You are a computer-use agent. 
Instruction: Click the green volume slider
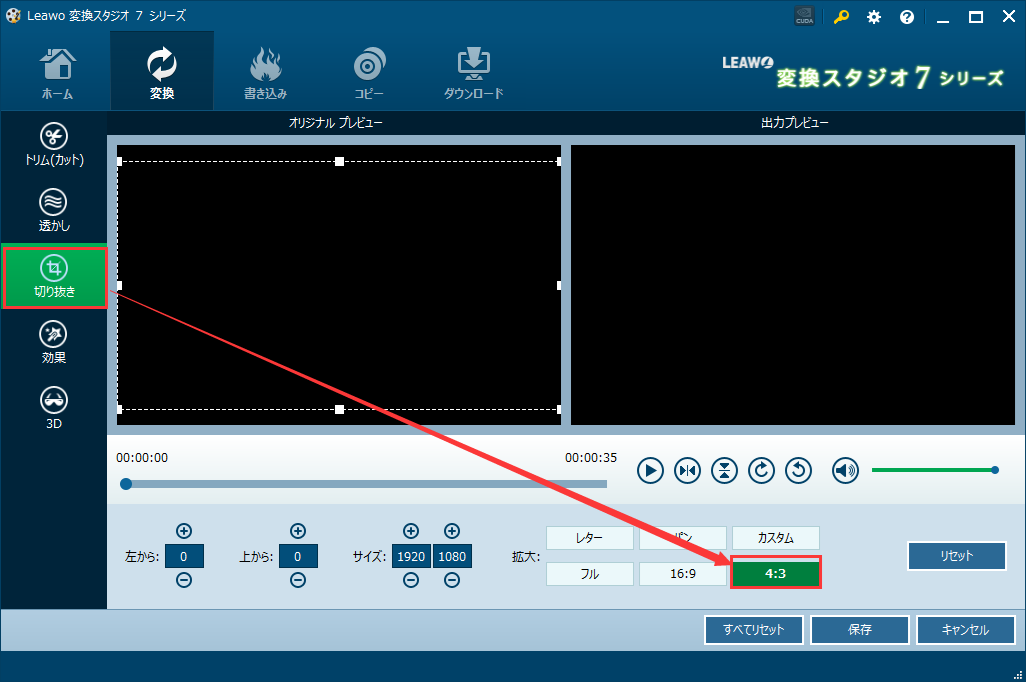pyautogui.click(x=935, y=468)
